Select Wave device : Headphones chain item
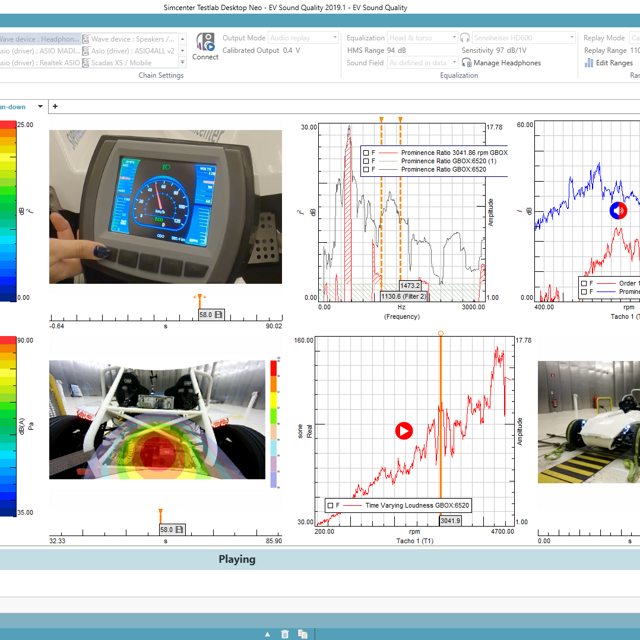The image size is (640, 640). tap(40, 39)
